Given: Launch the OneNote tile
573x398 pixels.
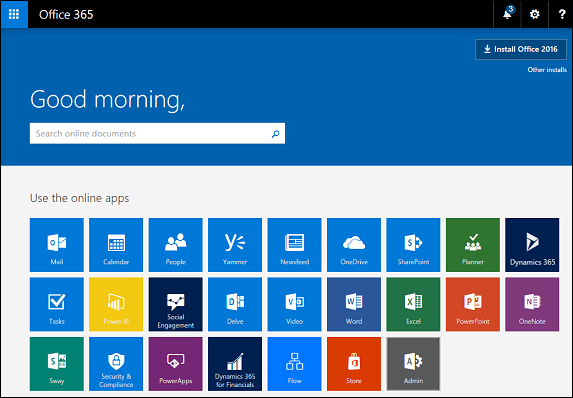Looking at the screenshot, I should coord(532,304).
